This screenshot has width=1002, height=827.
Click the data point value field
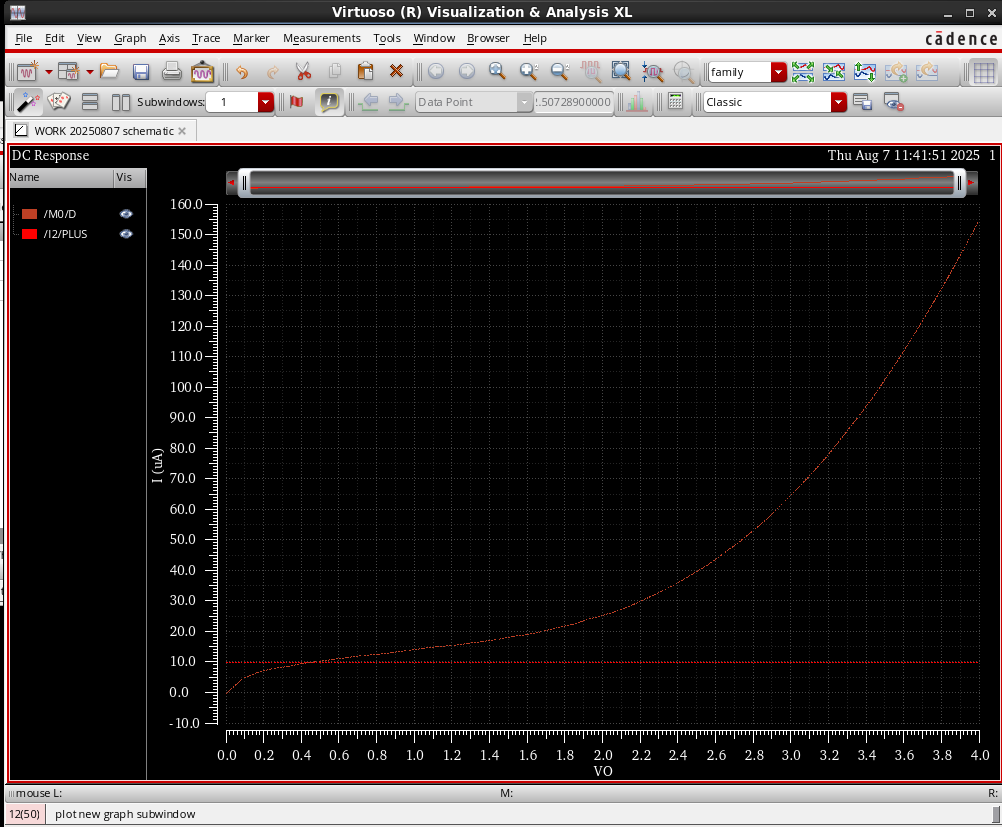574,102
